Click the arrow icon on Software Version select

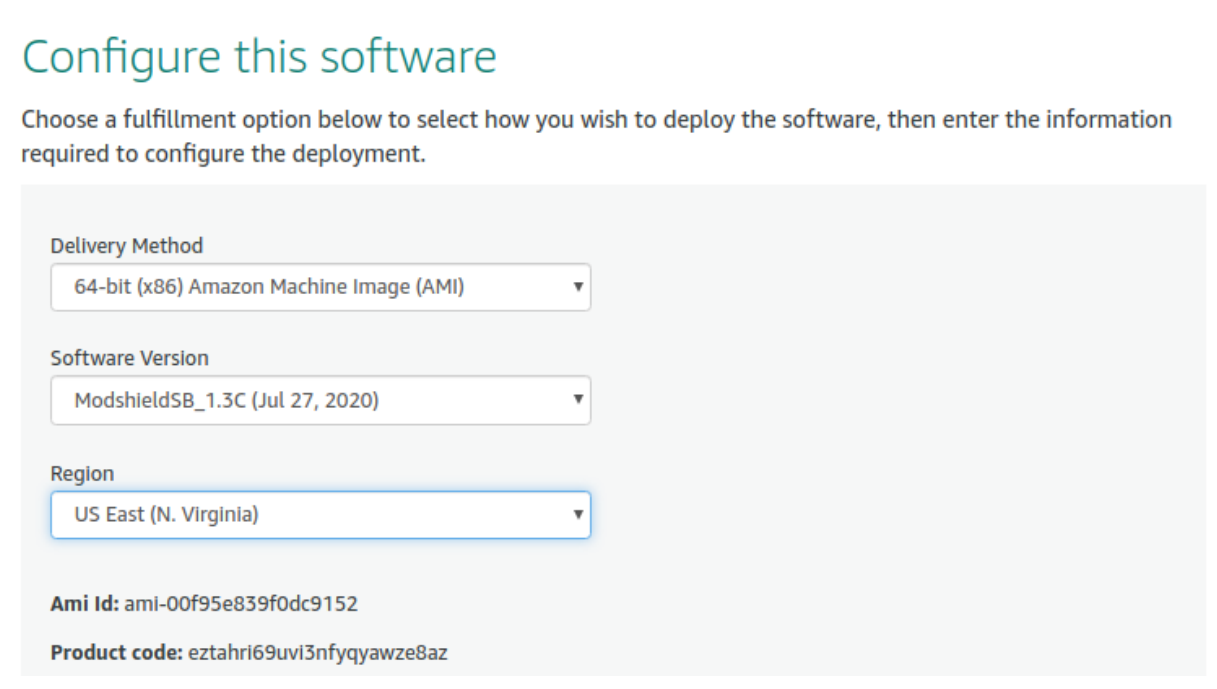click(577, 401)
